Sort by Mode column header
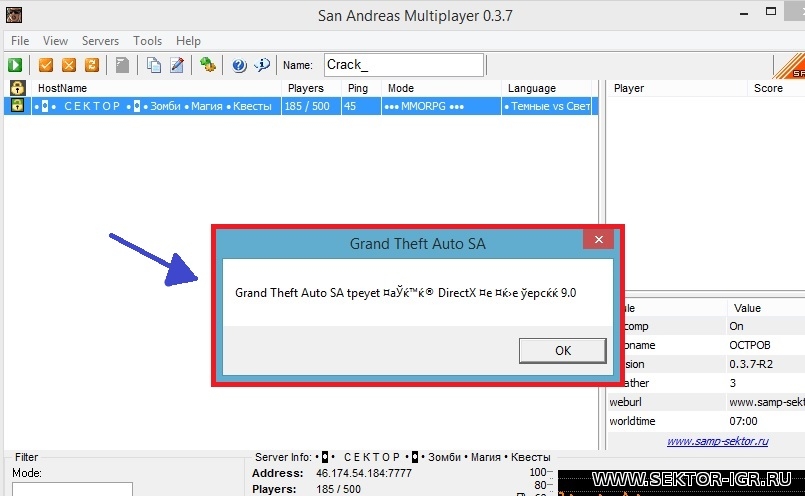805x496 pixels. (442, 88)
